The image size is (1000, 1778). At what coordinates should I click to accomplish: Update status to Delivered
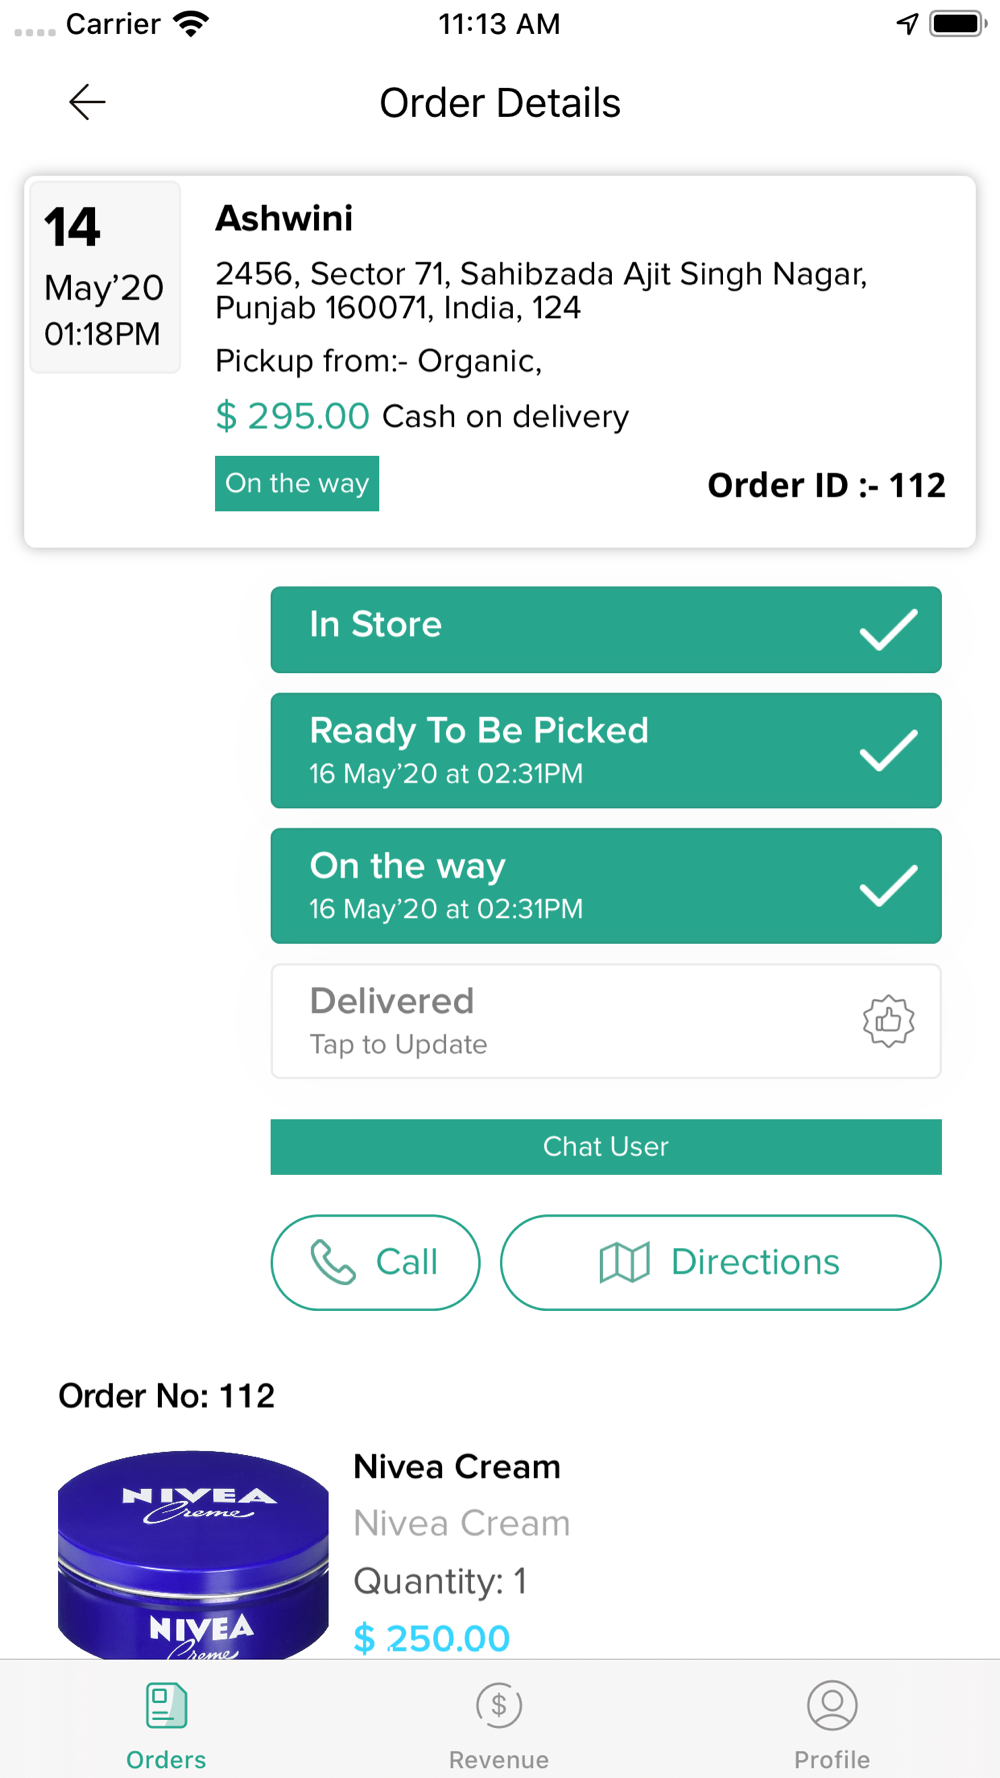pos(606,1021)
